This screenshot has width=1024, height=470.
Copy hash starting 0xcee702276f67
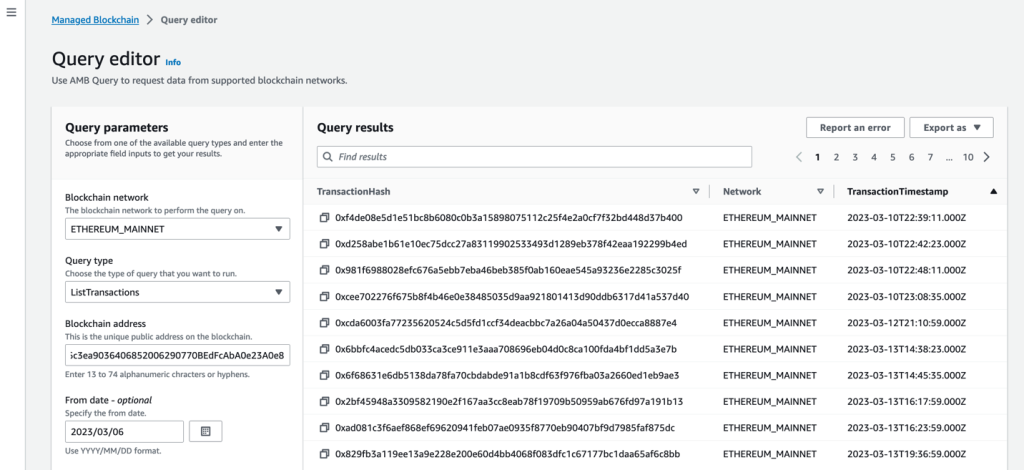click(x=324, y=296)
